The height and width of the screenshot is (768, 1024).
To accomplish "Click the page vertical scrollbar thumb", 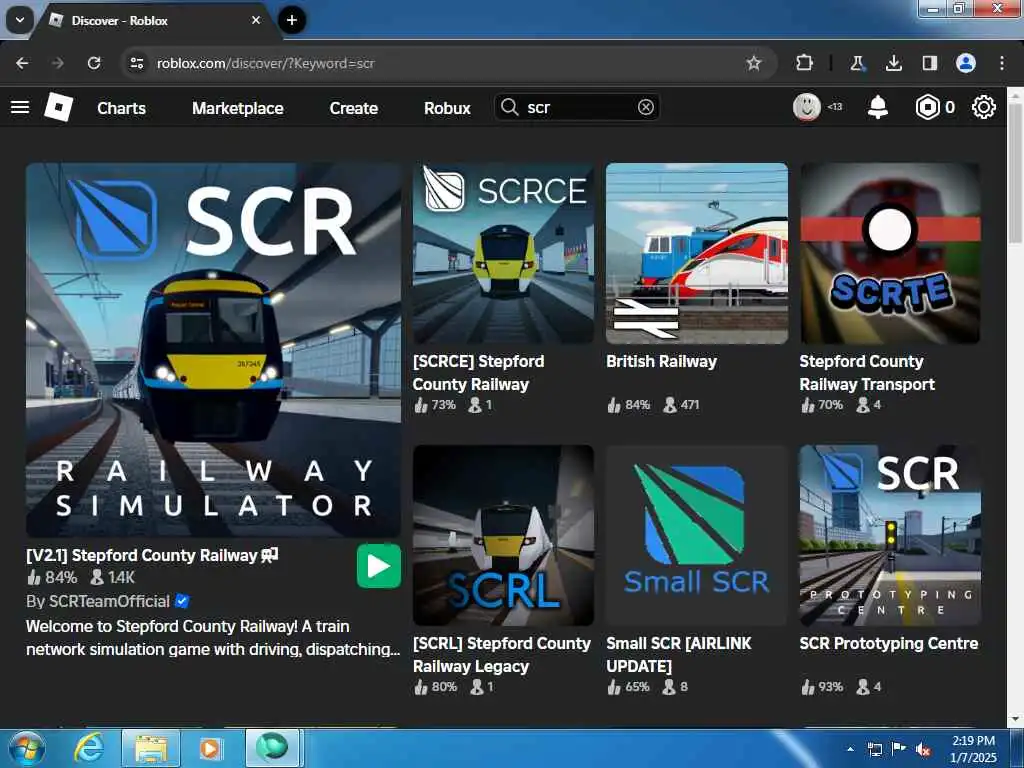I will (1016, 173).
